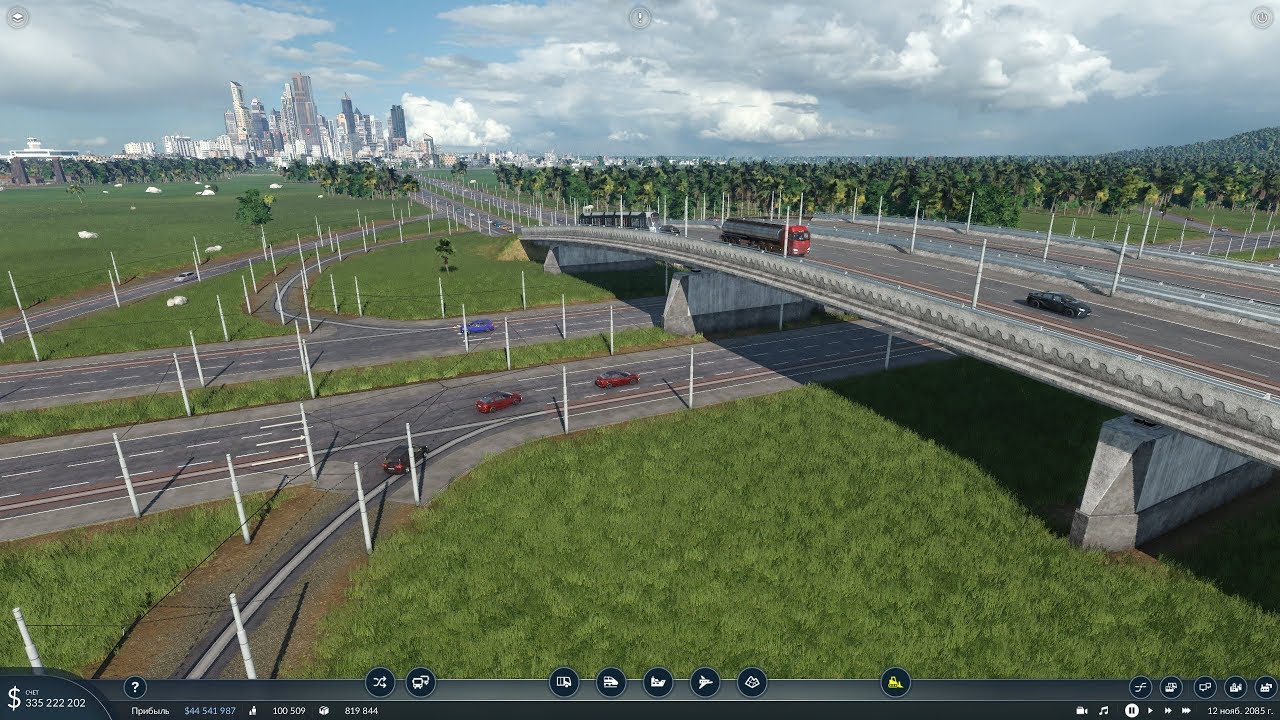The image size is (1280, 720).
Task: Set game to normal play speed
Action: point(1150,710)
